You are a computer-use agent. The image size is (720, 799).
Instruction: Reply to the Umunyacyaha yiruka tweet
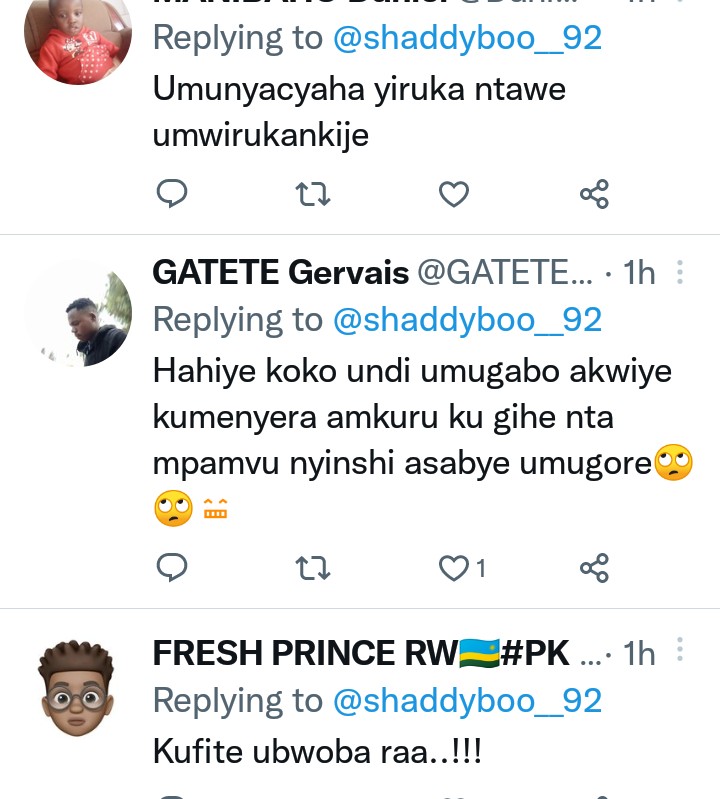(173, 193)
